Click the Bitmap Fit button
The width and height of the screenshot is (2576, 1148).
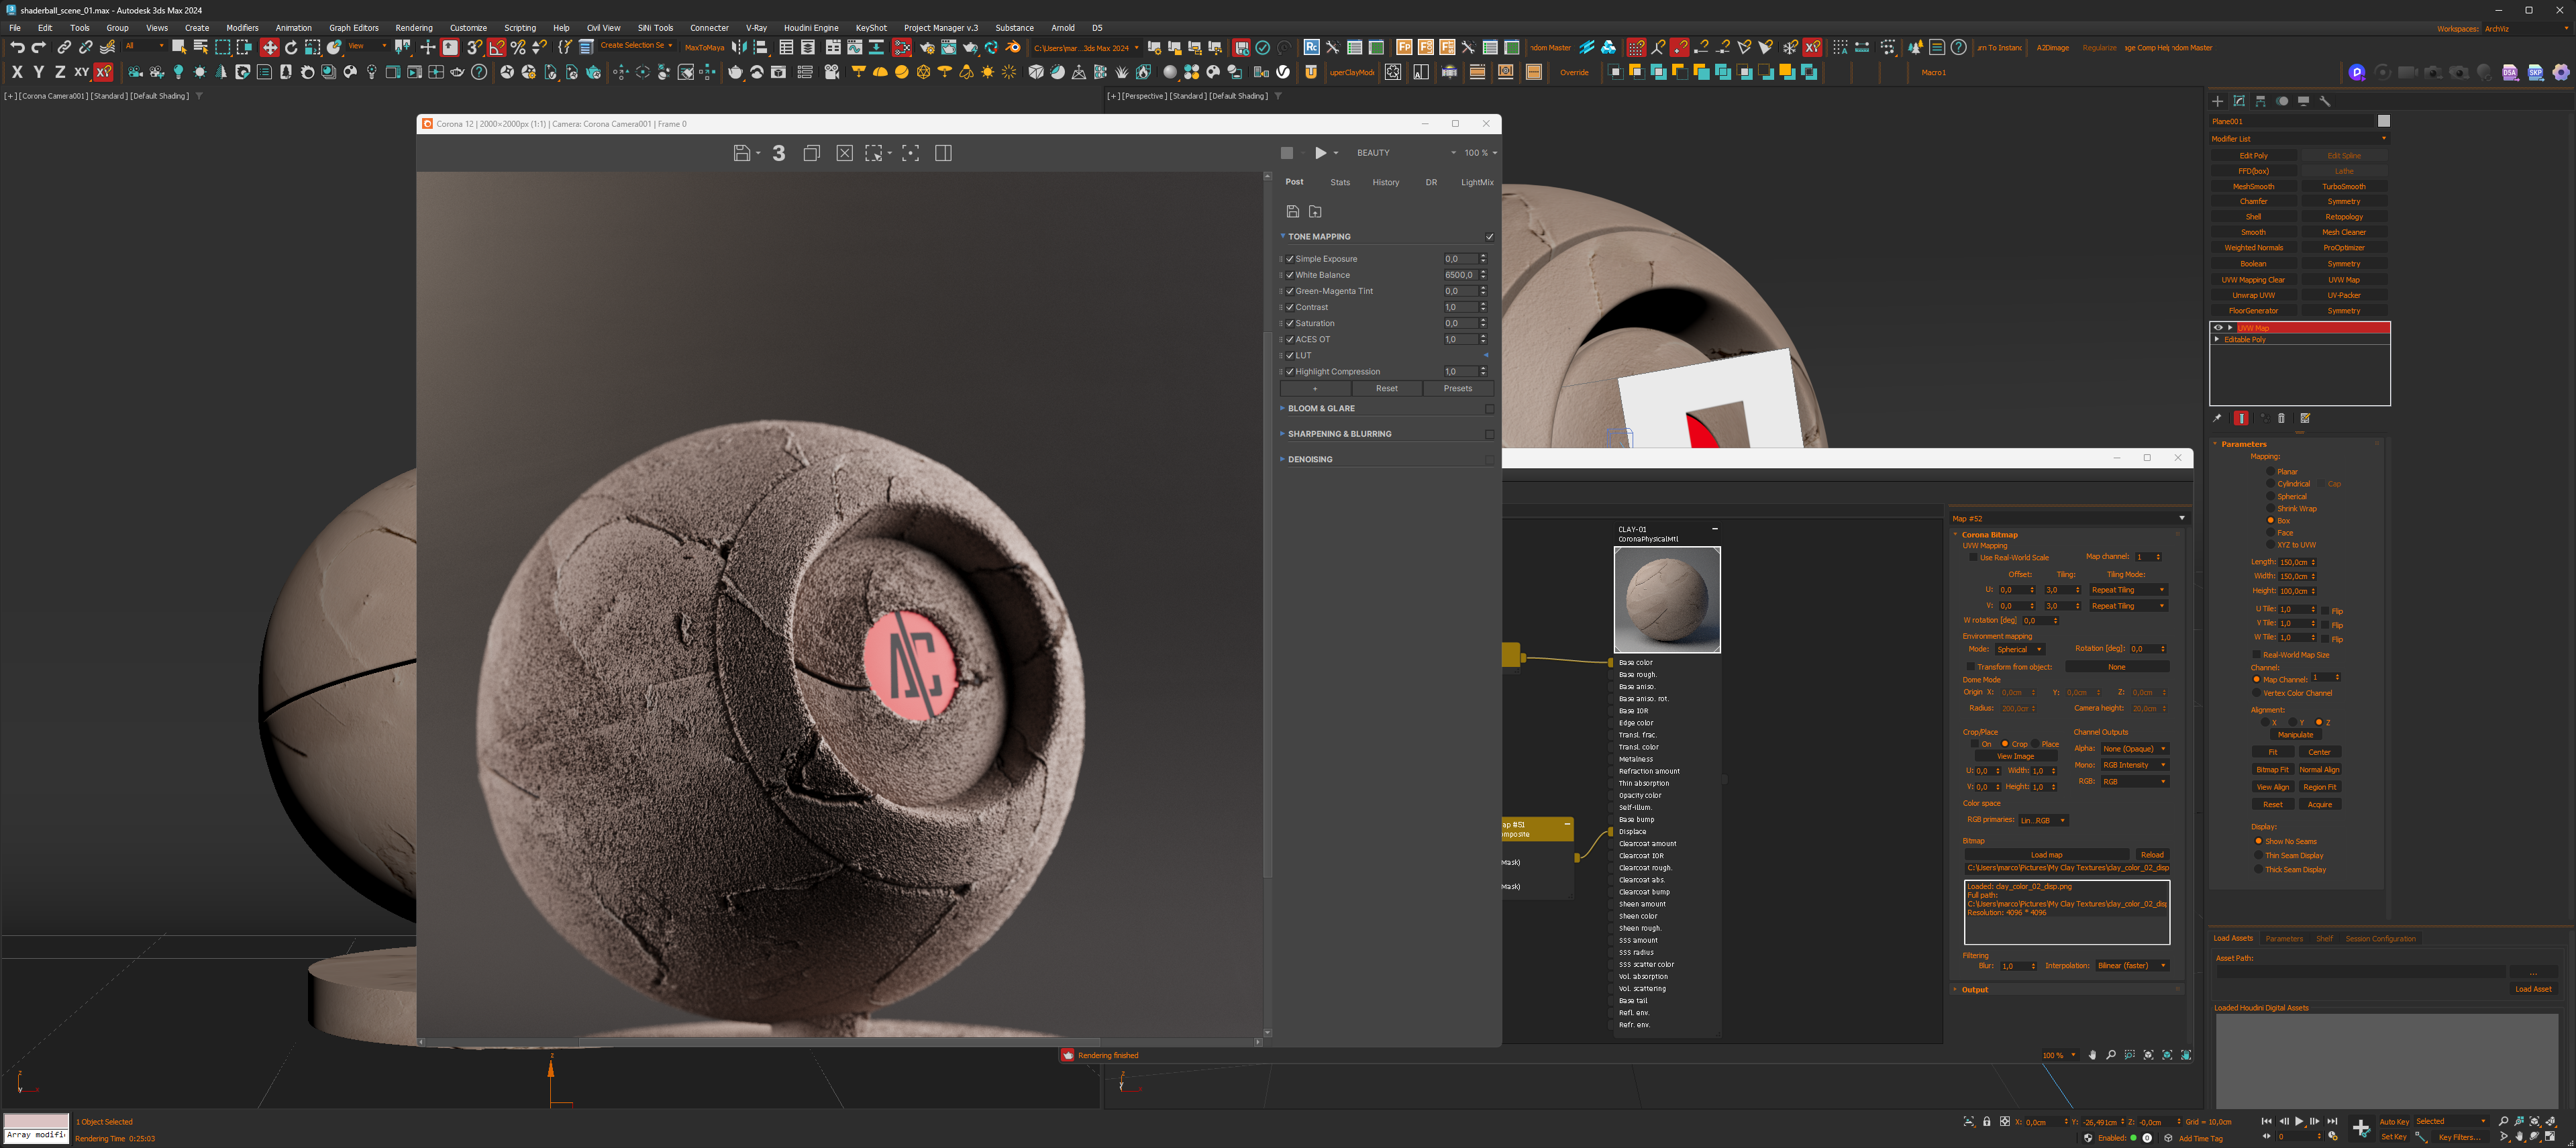point(2272,770)
